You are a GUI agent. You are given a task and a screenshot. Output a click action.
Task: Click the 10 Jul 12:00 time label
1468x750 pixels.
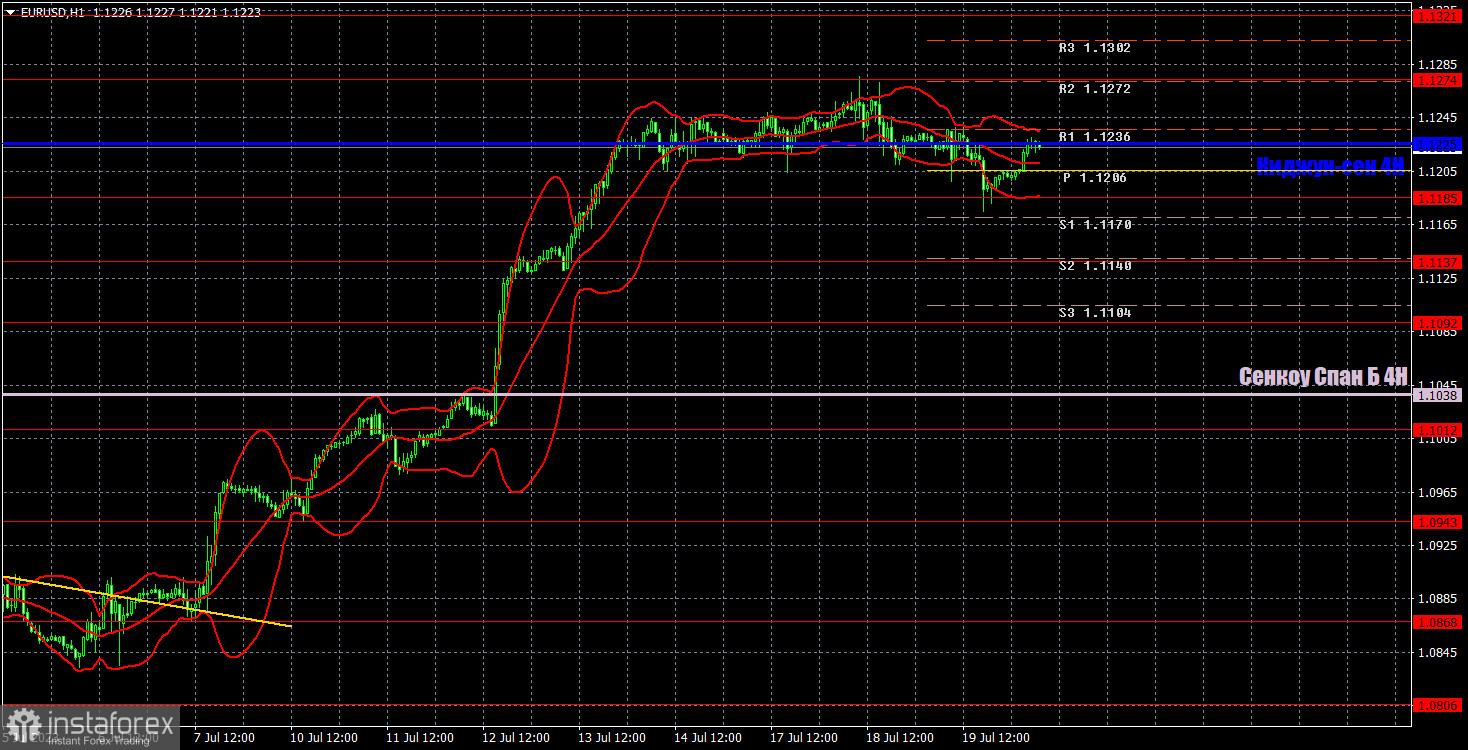(x=324, y=738)
